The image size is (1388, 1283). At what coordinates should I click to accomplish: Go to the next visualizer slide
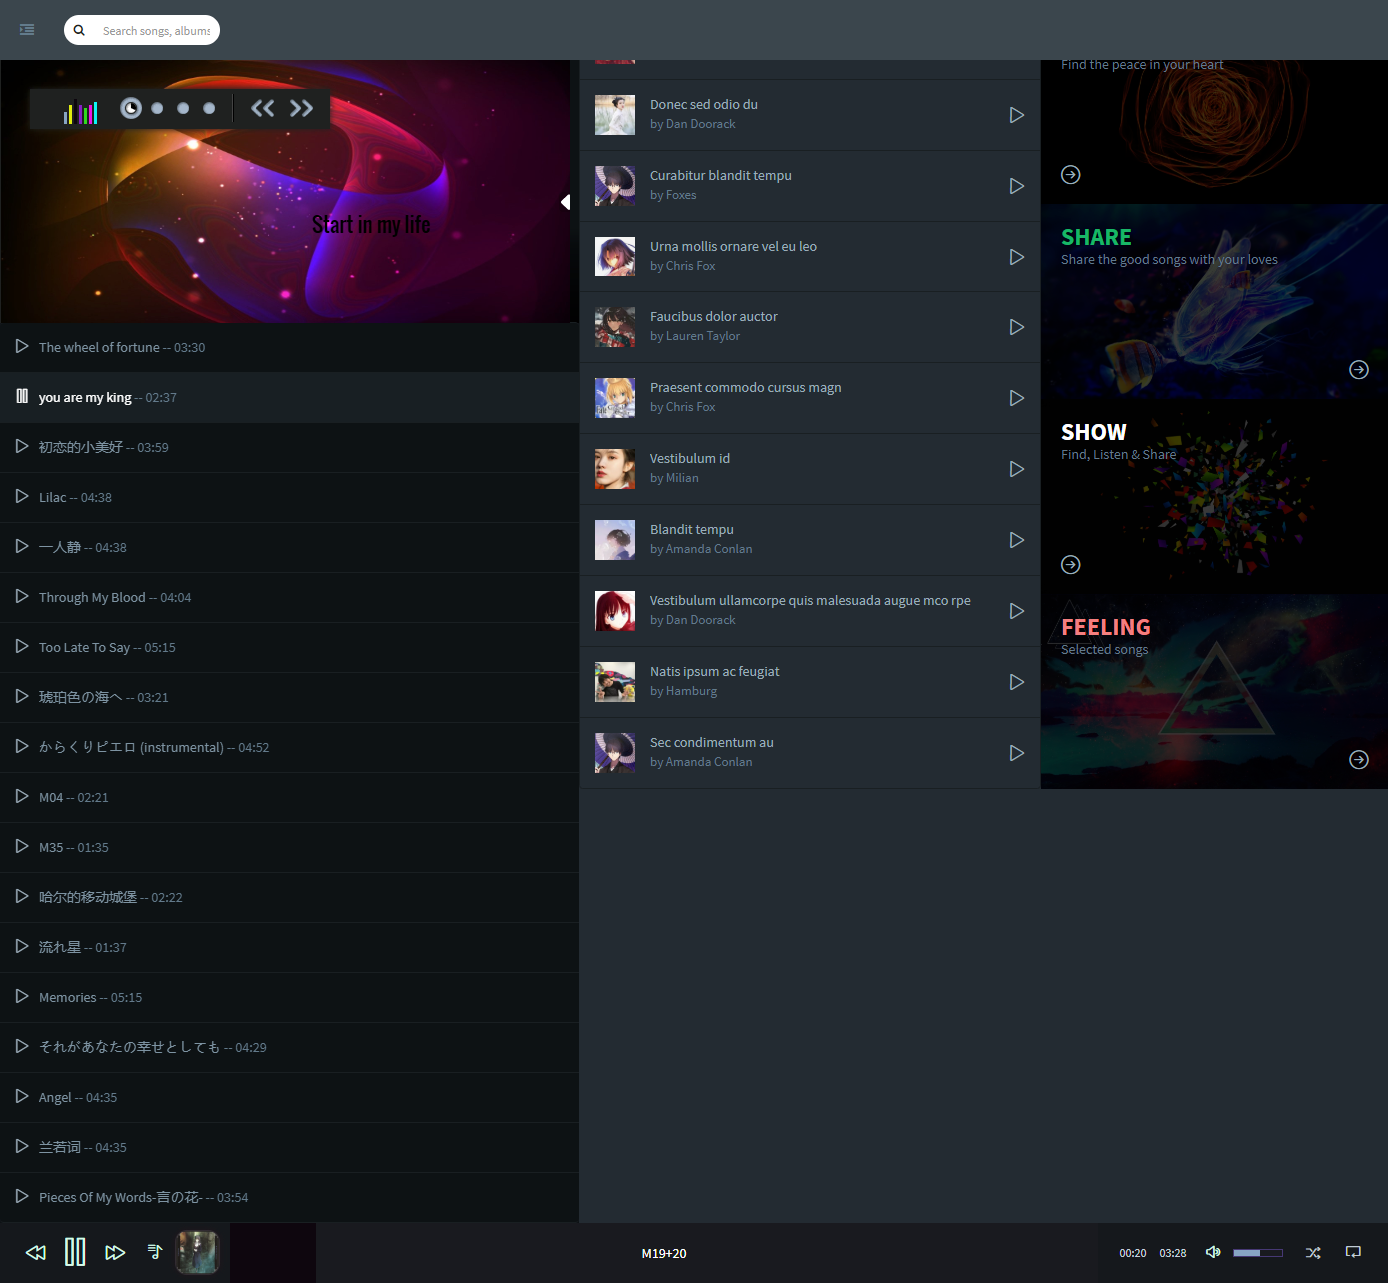coord(301,108)
